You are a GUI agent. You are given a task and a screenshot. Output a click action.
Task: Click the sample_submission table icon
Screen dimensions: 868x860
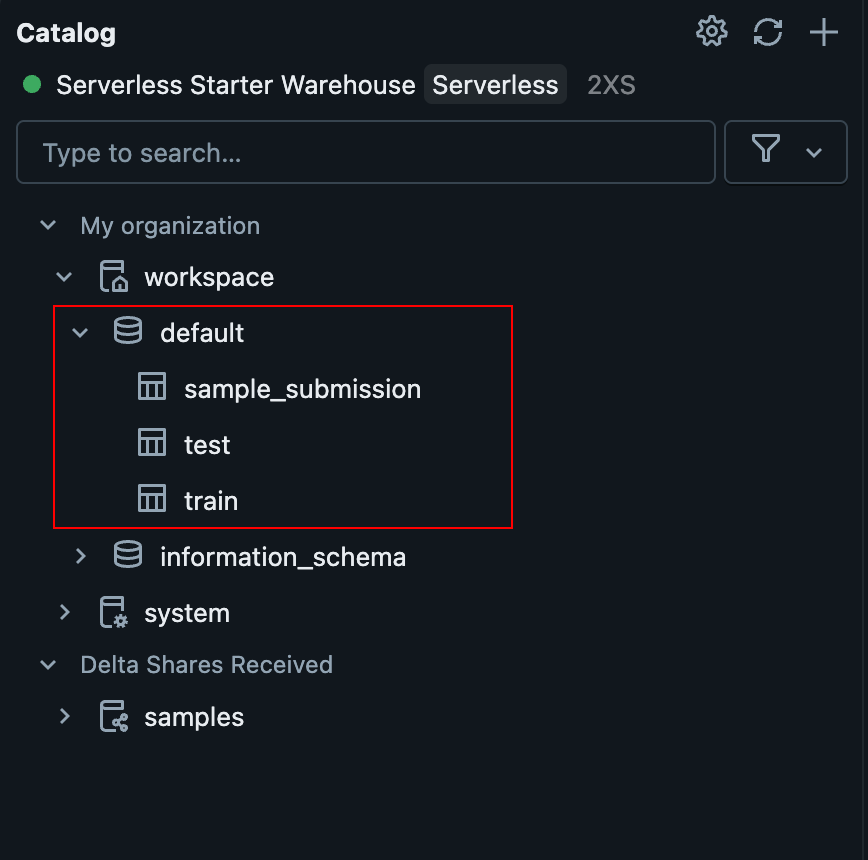point(152,386)
